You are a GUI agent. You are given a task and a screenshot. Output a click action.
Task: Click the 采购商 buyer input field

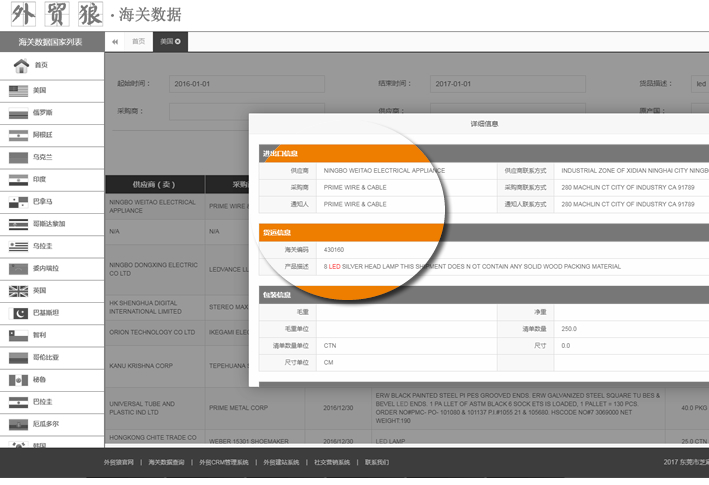(x=246, y=111)
